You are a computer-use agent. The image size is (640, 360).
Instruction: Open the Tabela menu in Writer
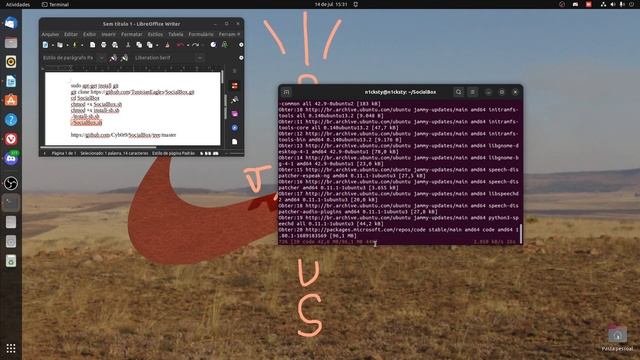click(x=176, y=34)
